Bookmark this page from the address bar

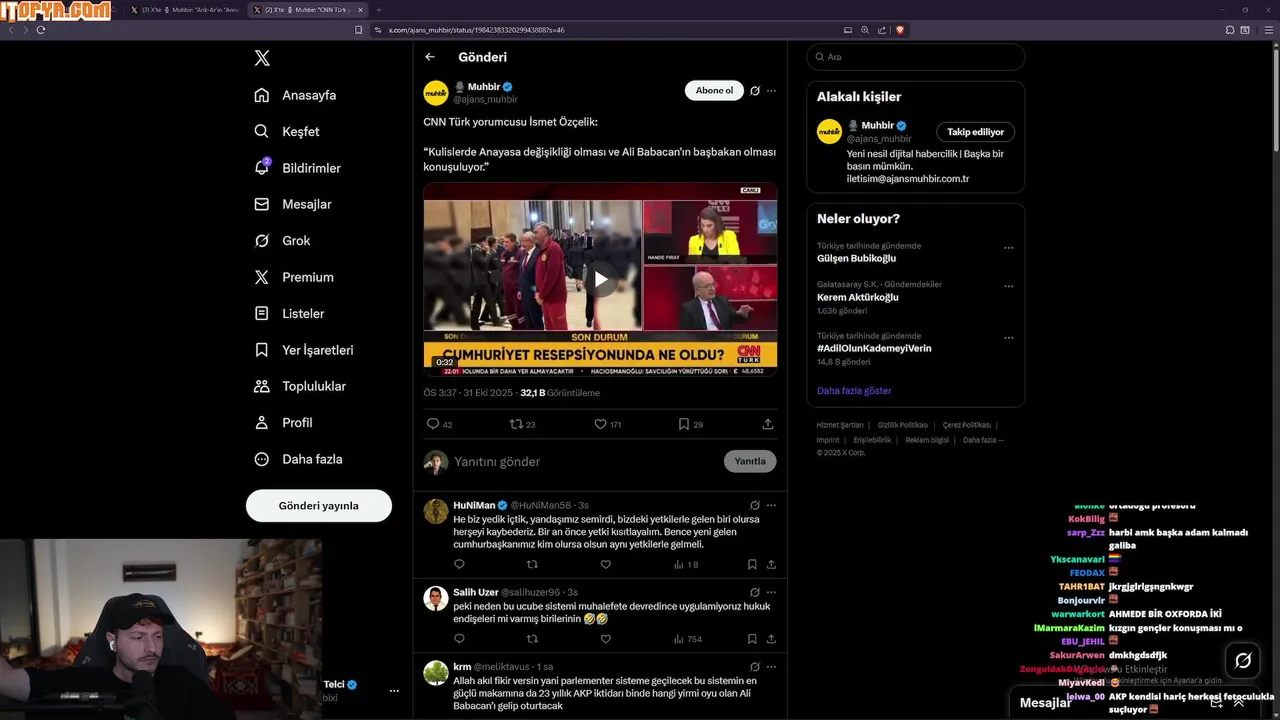click(x=359, y=30)
